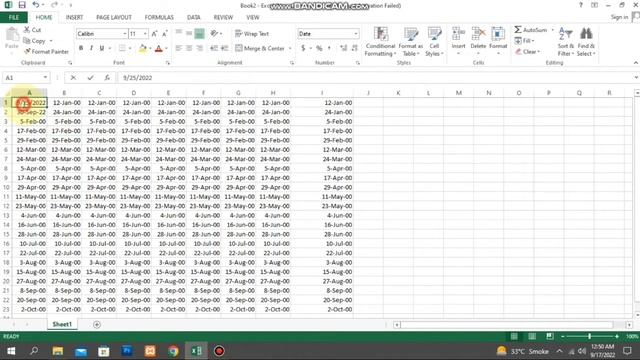Click the Undo arrow icon

coord(36,5)
